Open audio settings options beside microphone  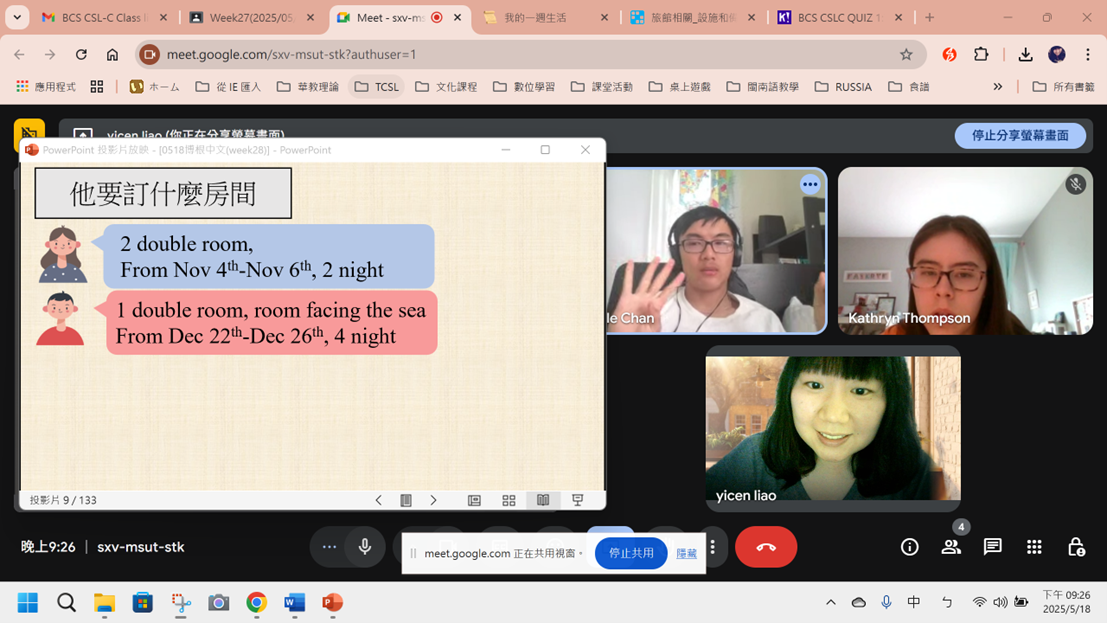329,547
